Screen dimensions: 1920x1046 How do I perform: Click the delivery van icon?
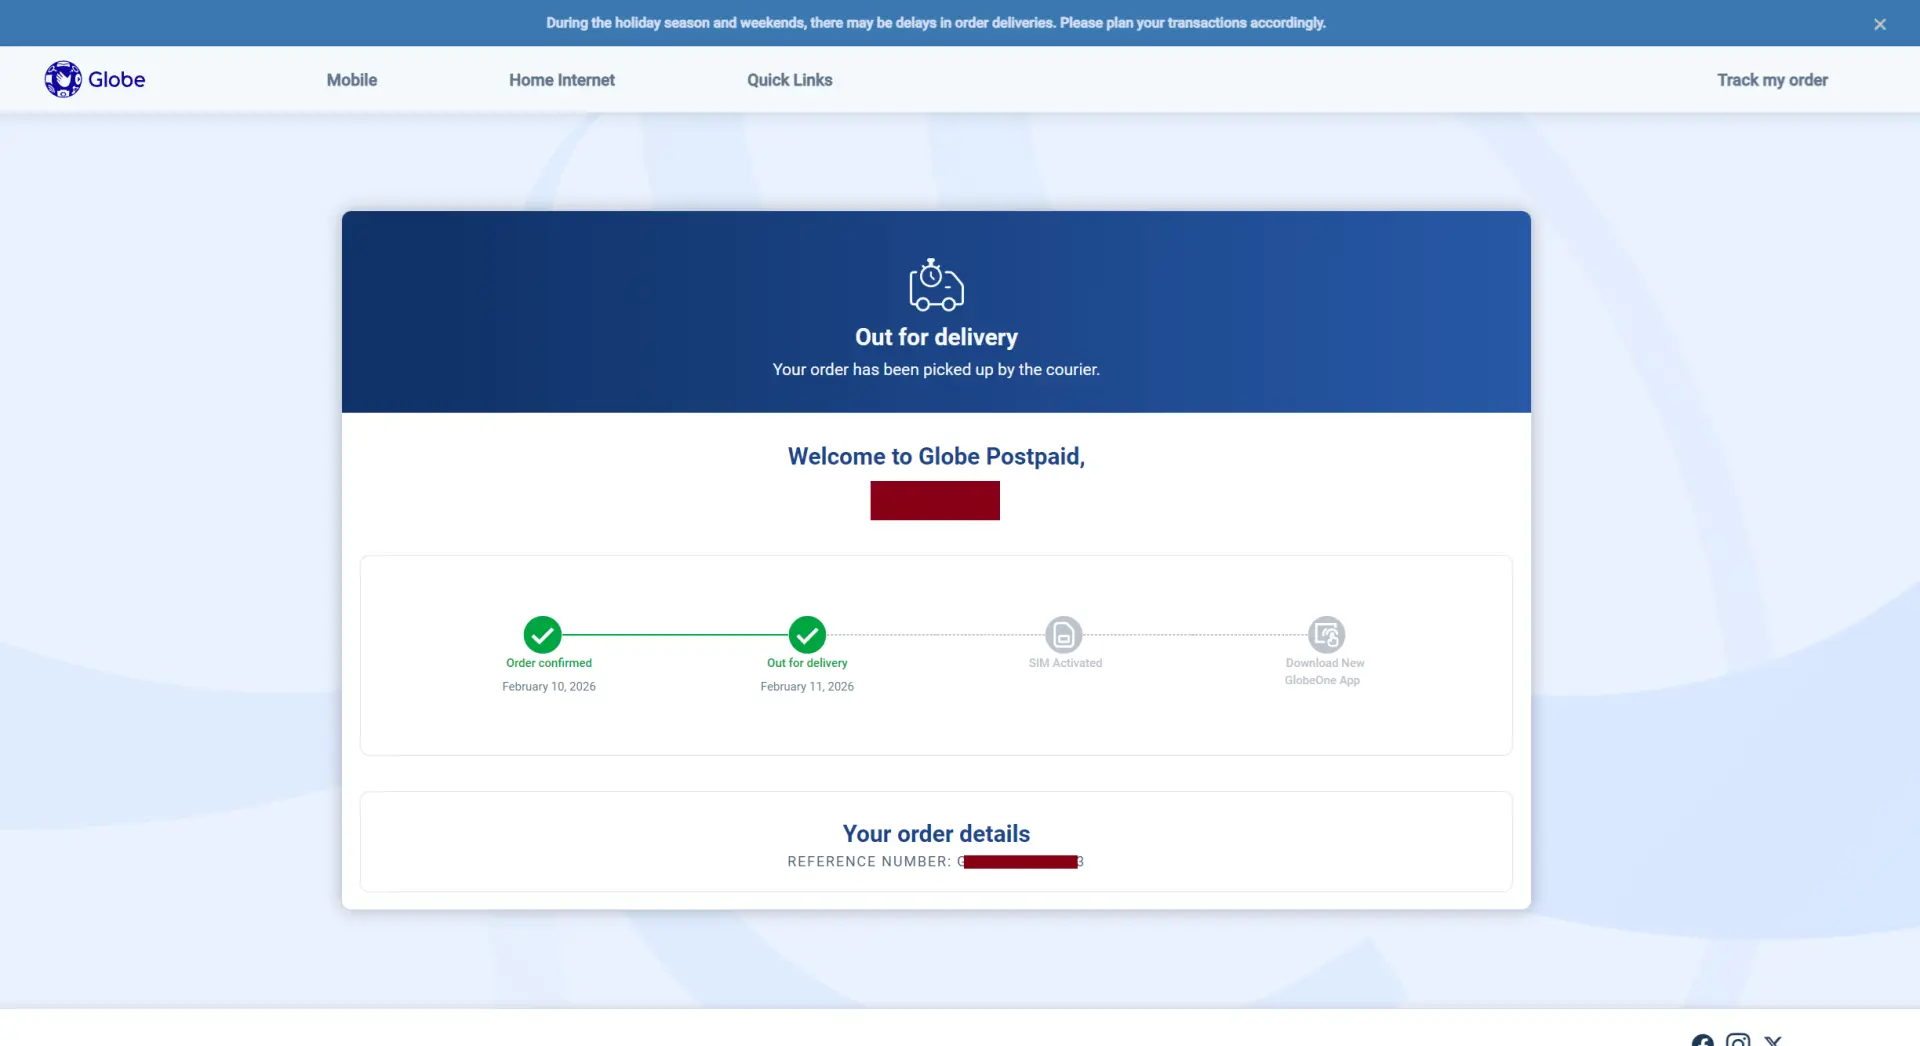tap(936, 285)
